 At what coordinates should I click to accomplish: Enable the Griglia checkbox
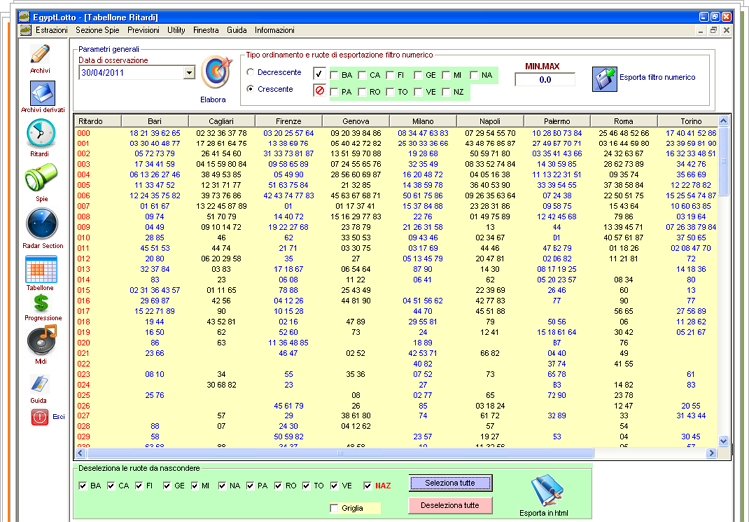pos(334,508)
